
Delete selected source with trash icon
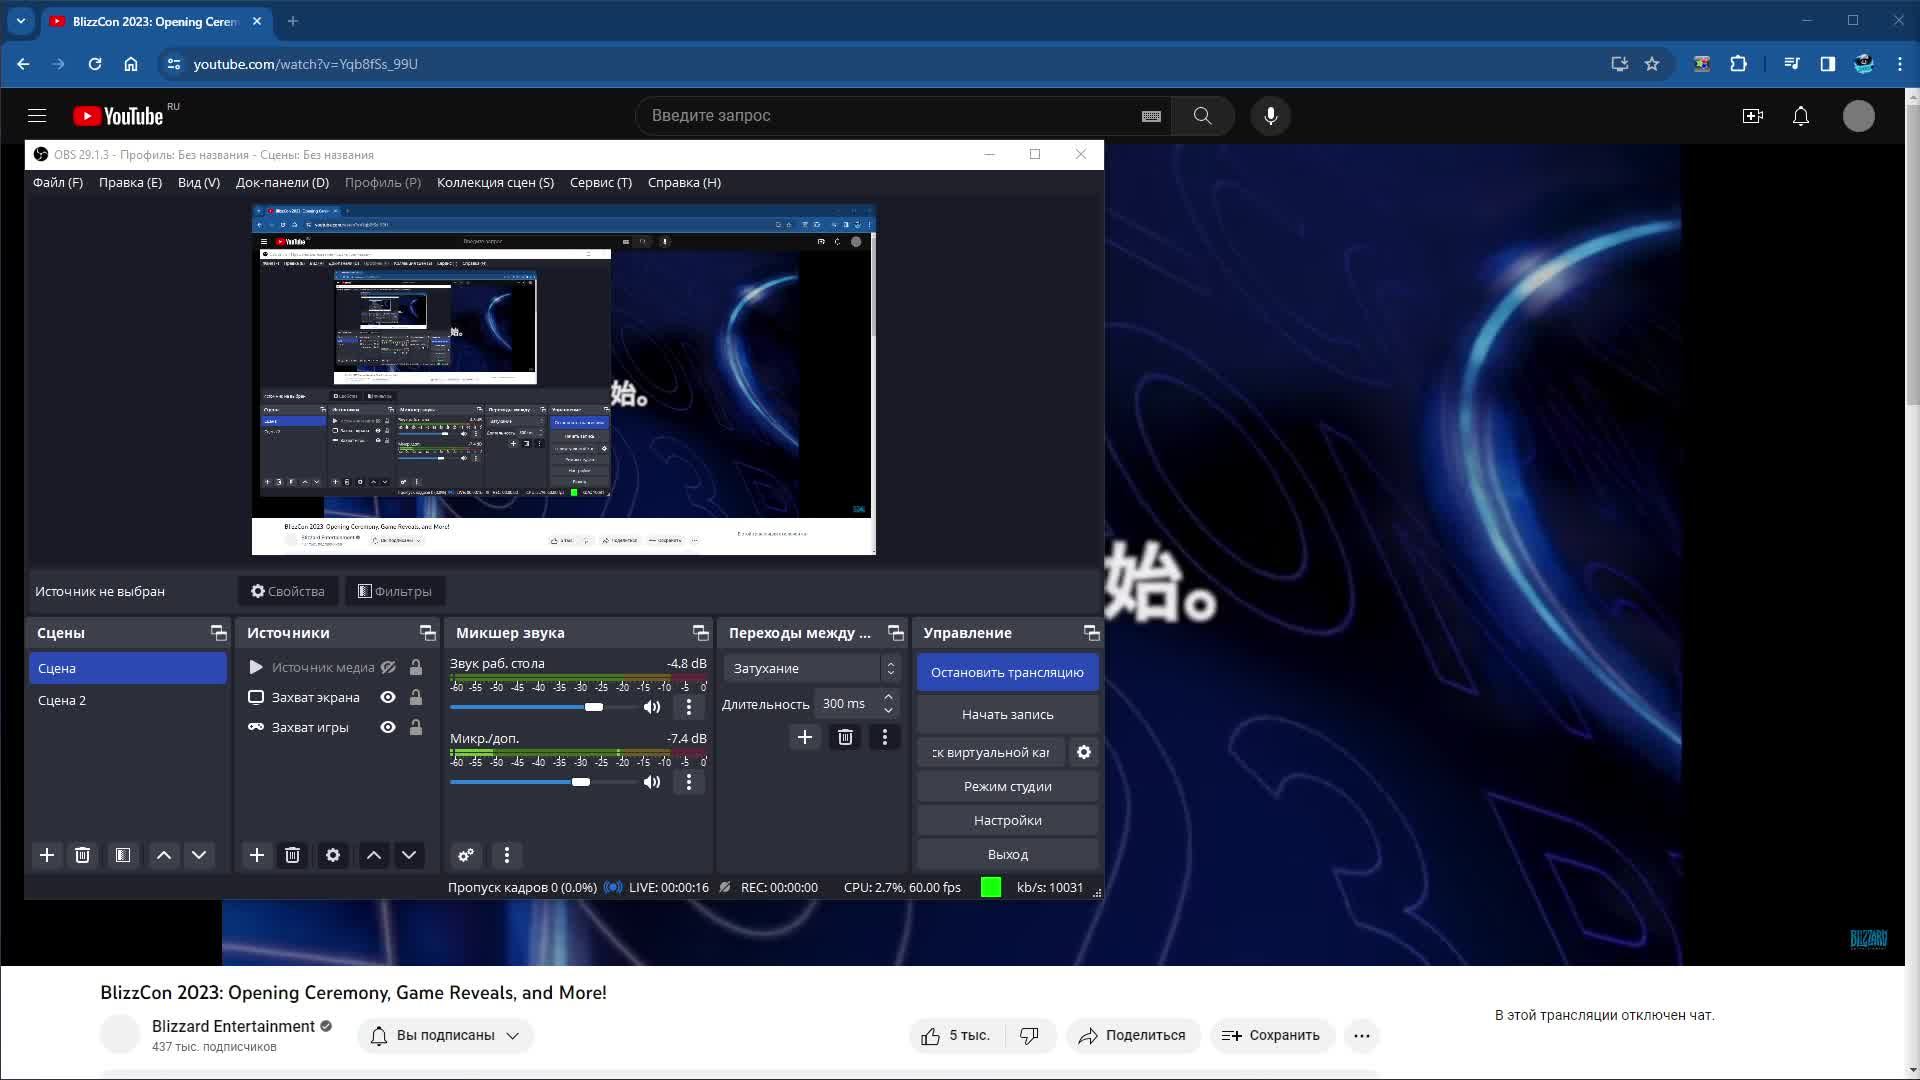point(292,855)
